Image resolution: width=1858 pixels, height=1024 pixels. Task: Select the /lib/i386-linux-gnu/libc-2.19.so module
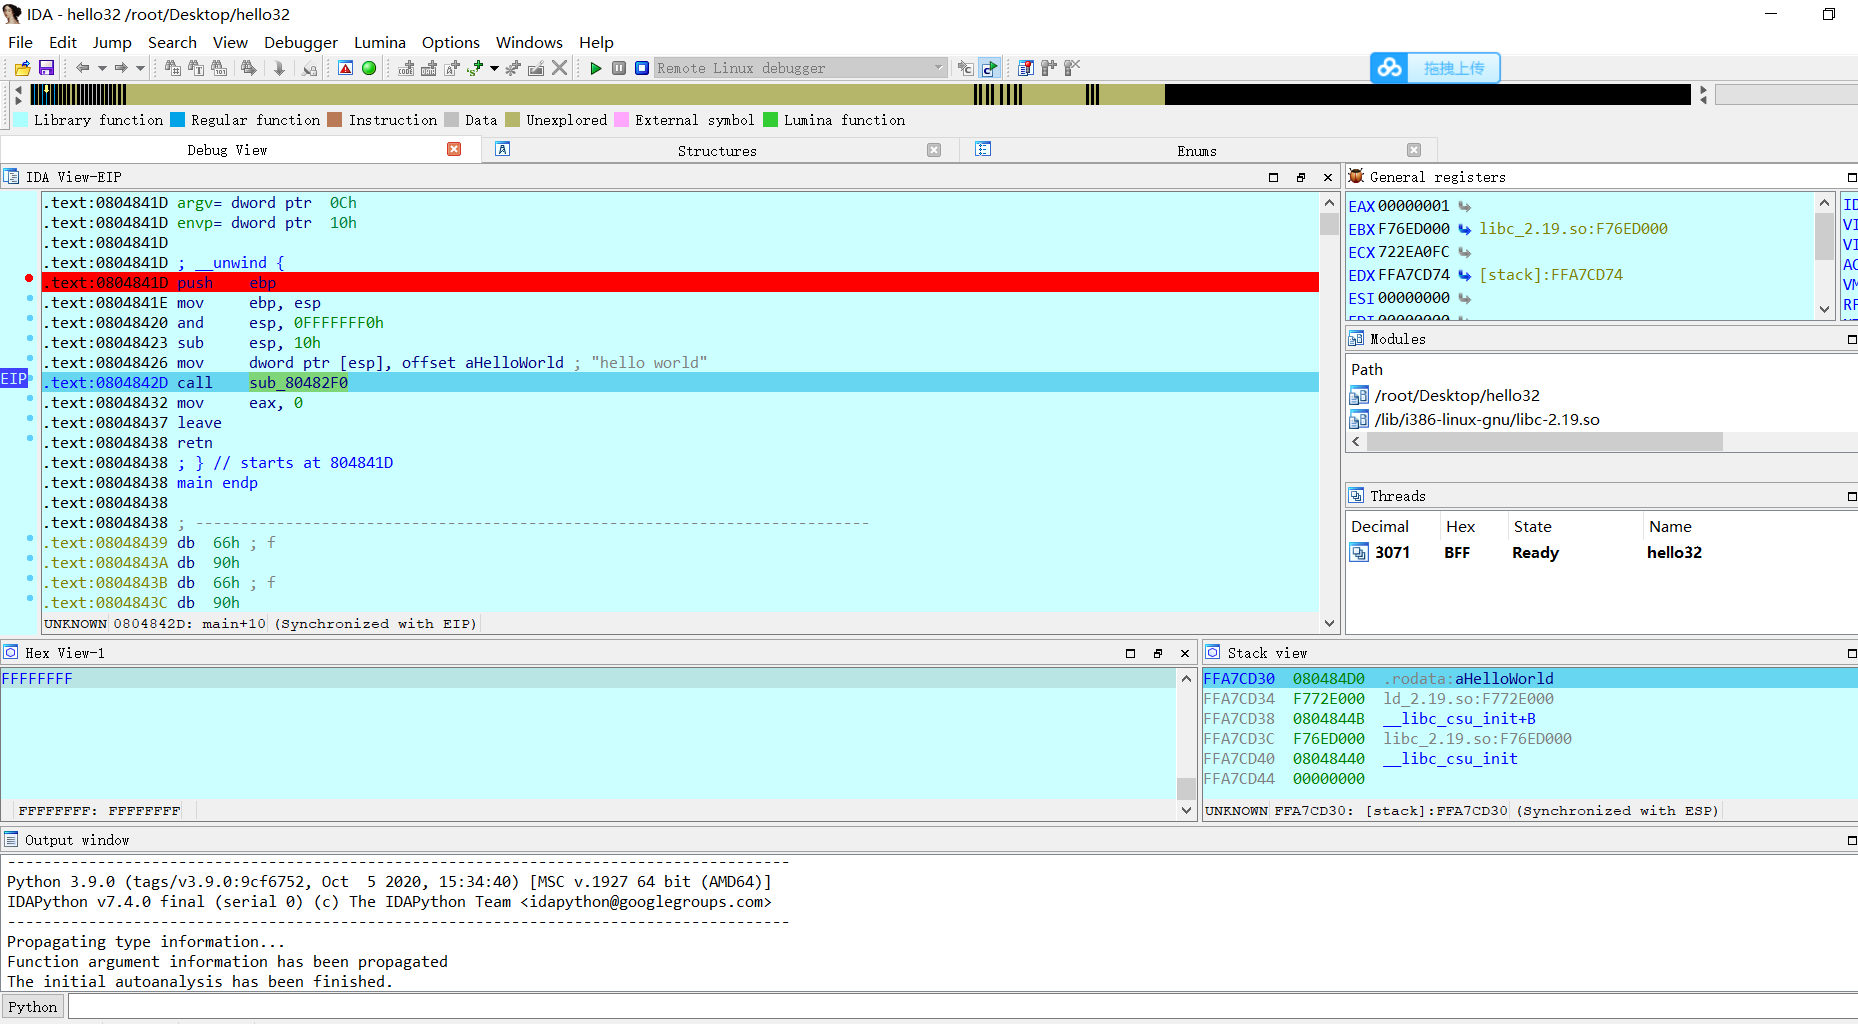[x=1486, y=420]
